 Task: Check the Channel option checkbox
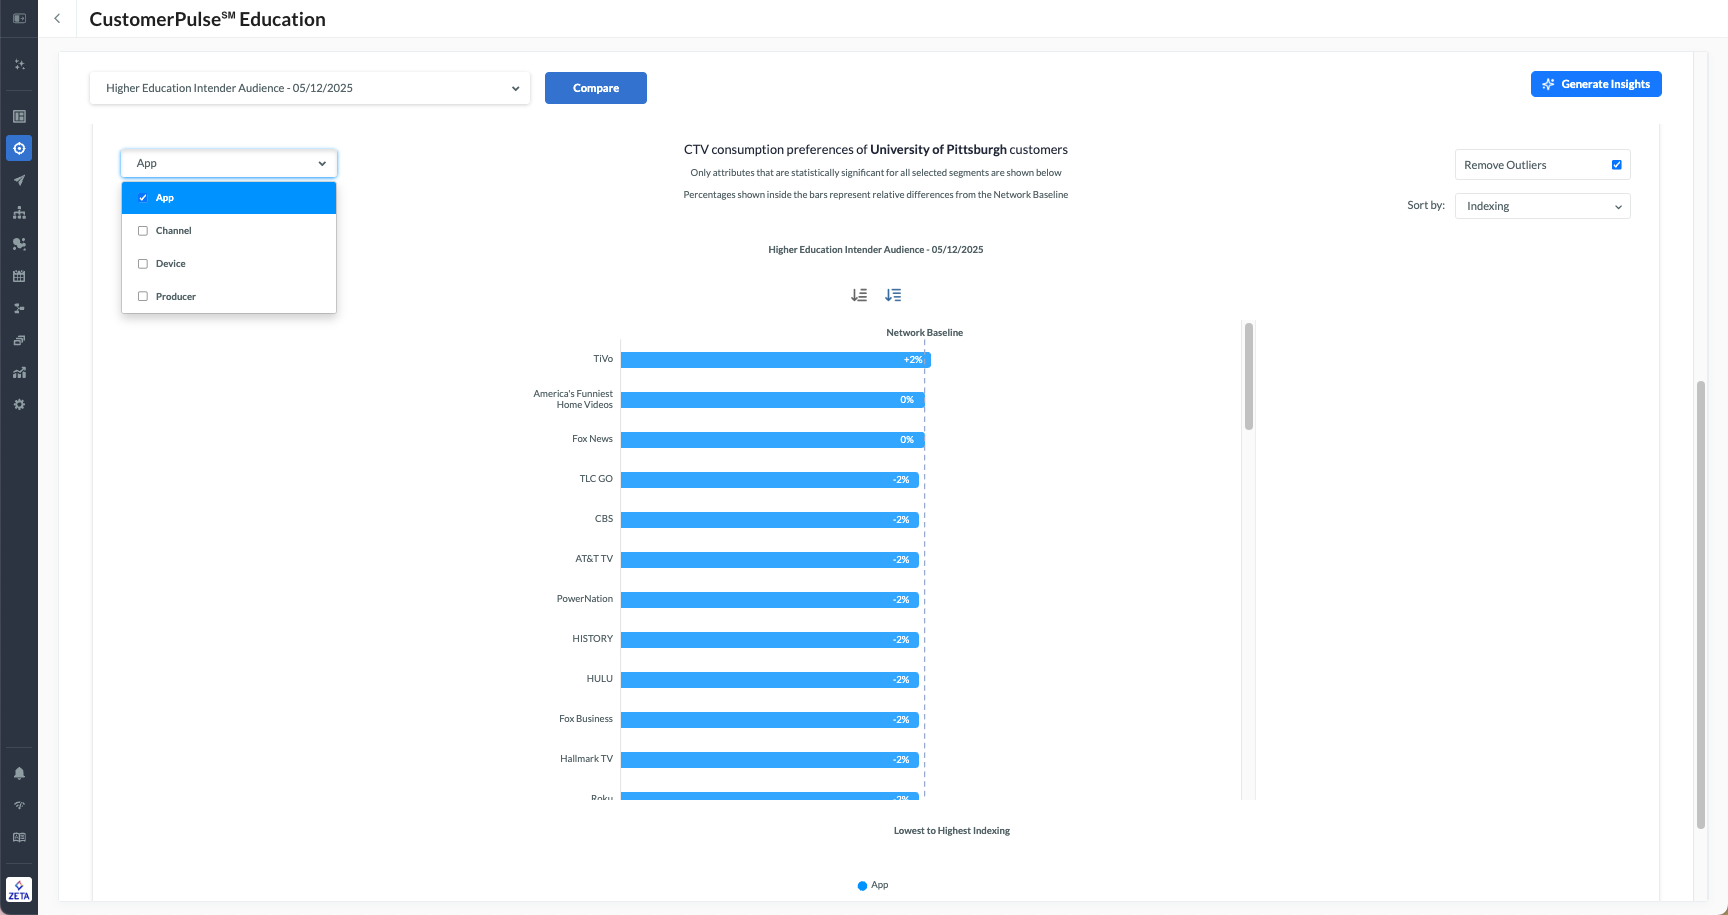coord(143,231)
